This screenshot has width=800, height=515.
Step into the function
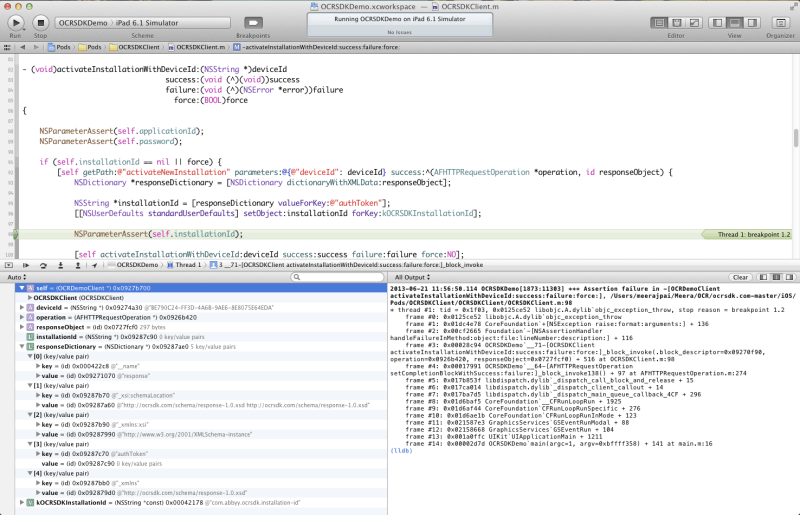60,265
